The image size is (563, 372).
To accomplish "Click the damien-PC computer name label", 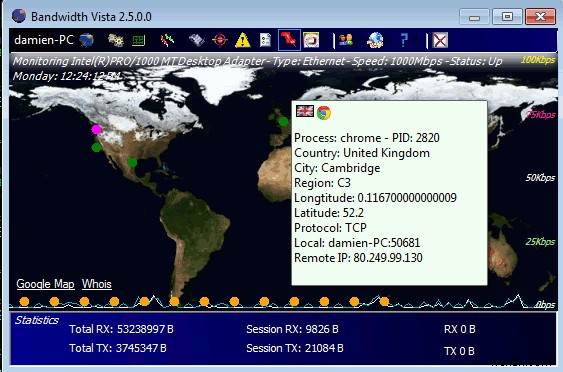I will tap(44, 40).
